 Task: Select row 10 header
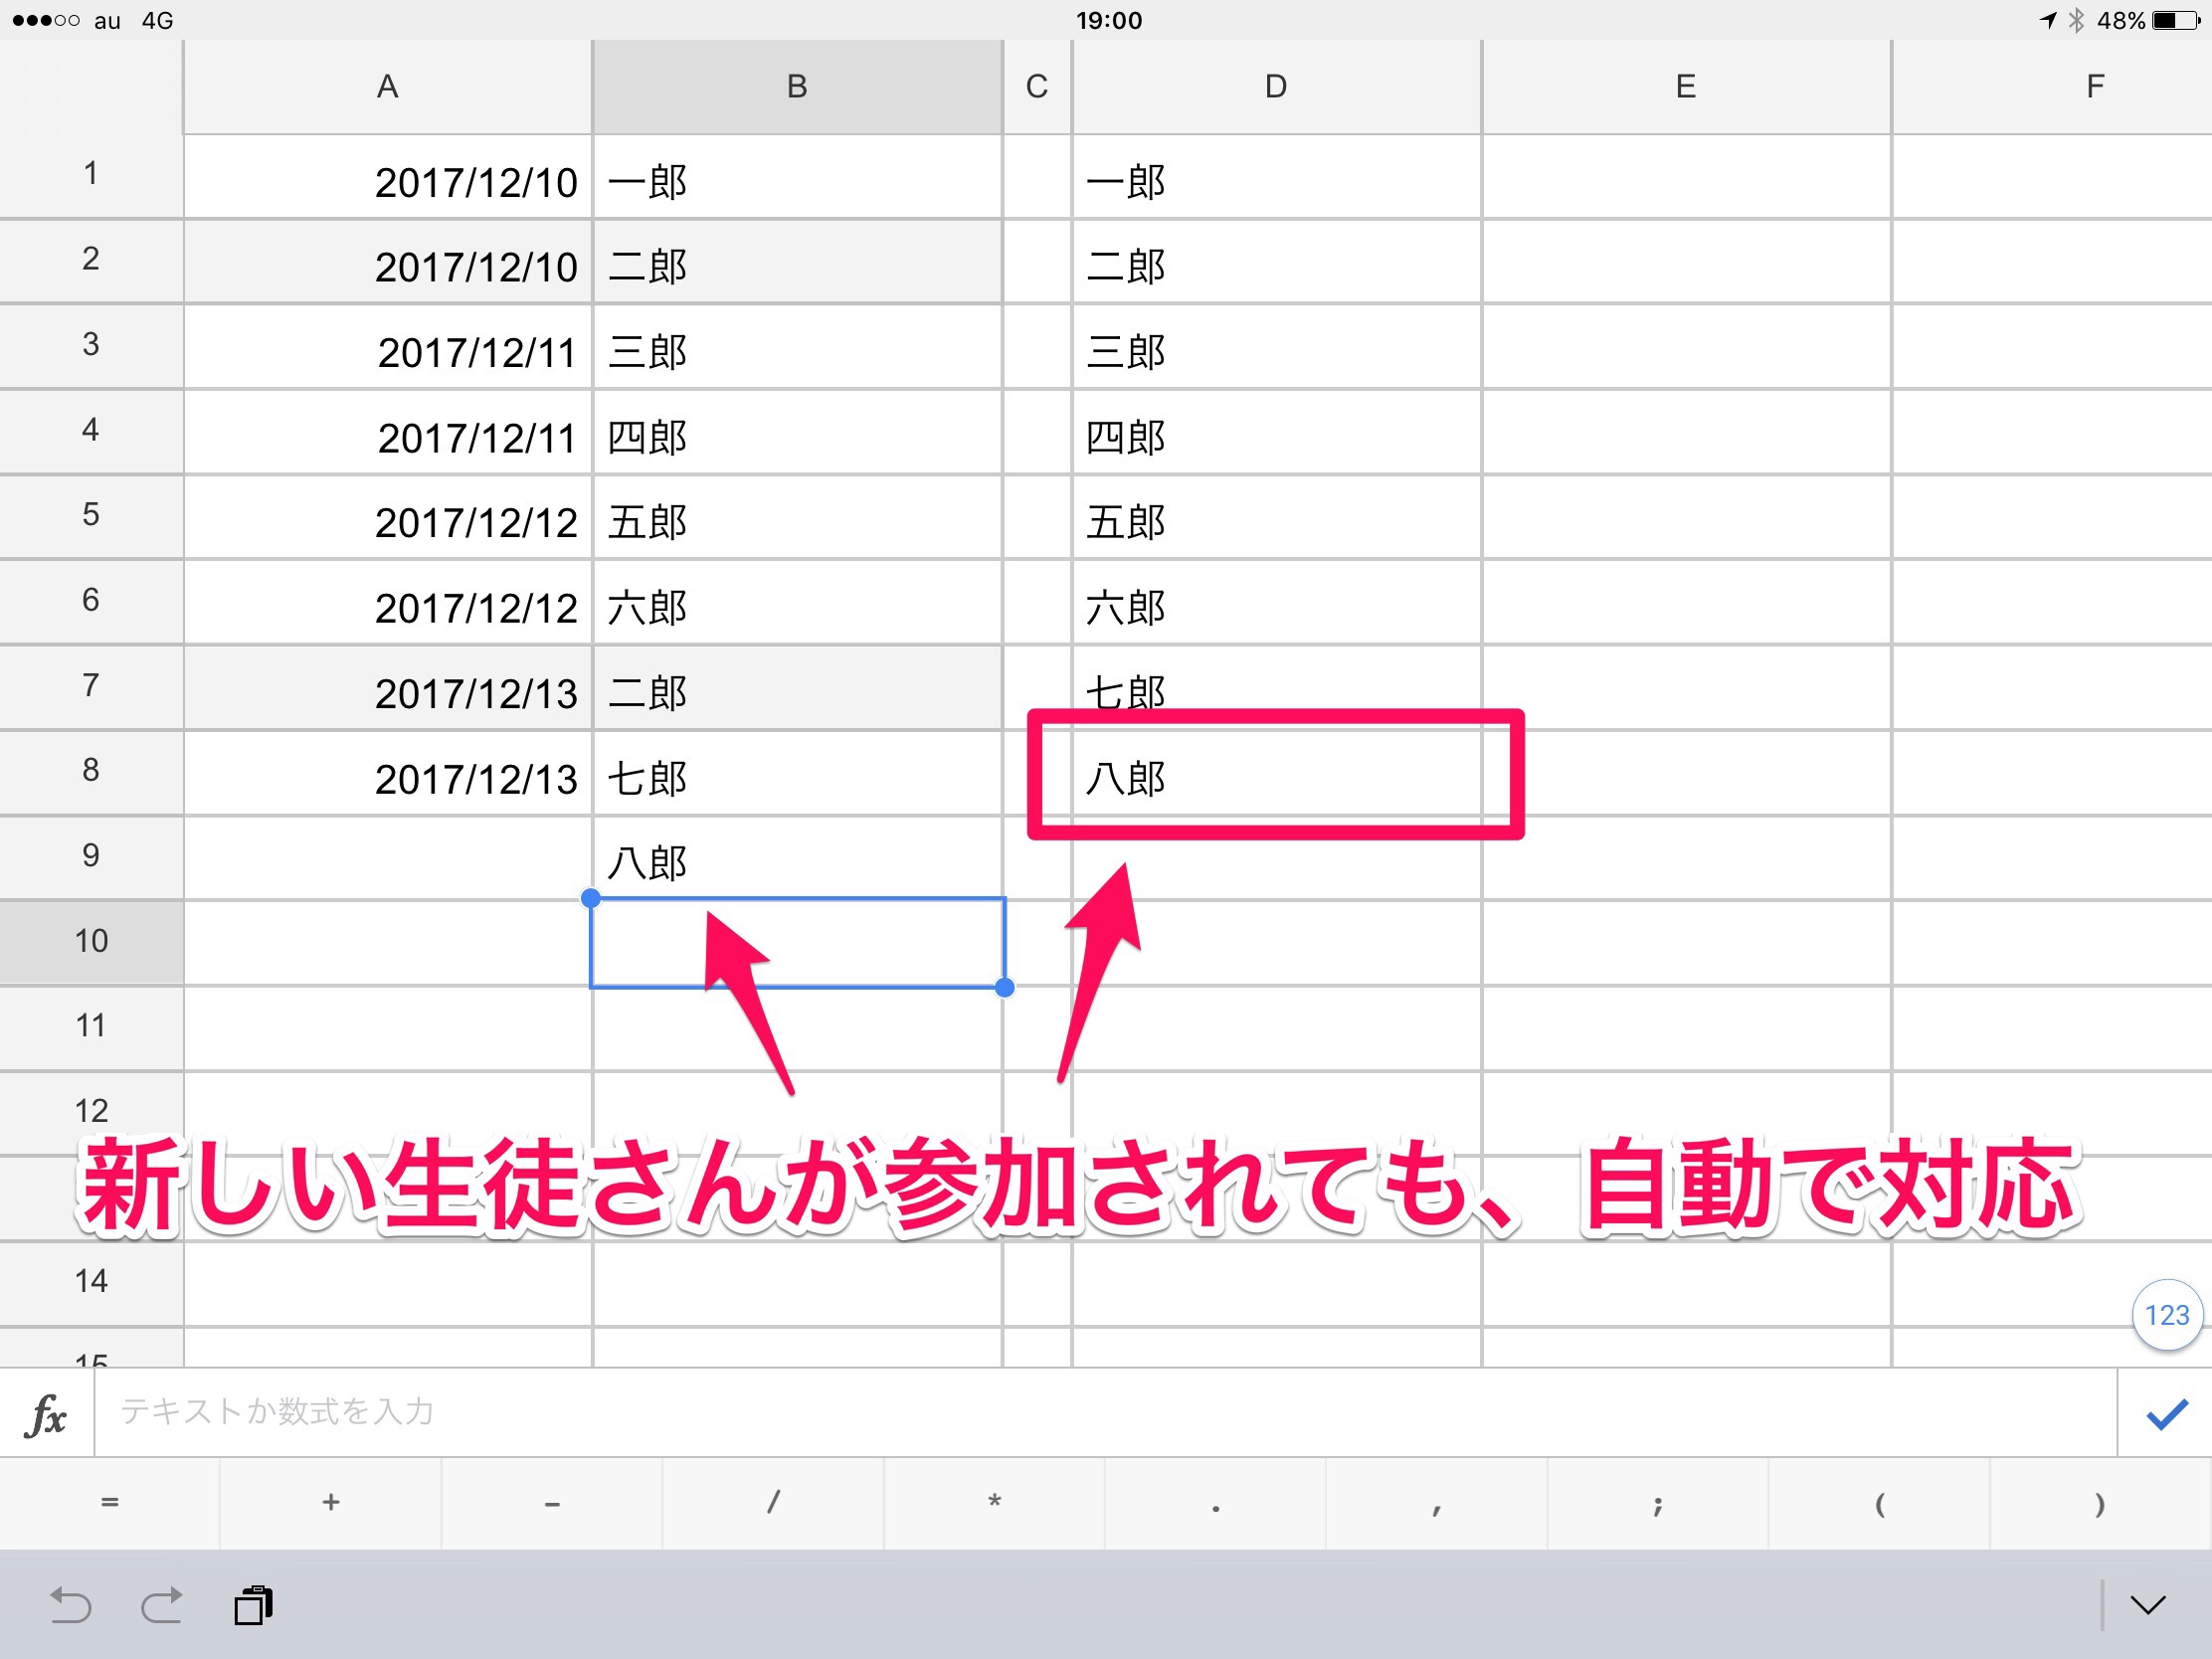[91, 941]
